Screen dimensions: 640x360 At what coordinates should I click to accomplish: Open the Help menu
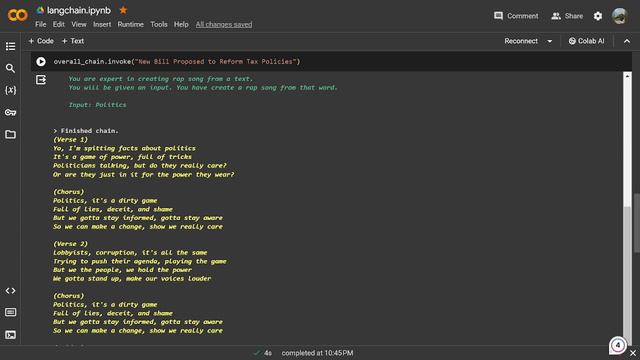click(181, 24)
